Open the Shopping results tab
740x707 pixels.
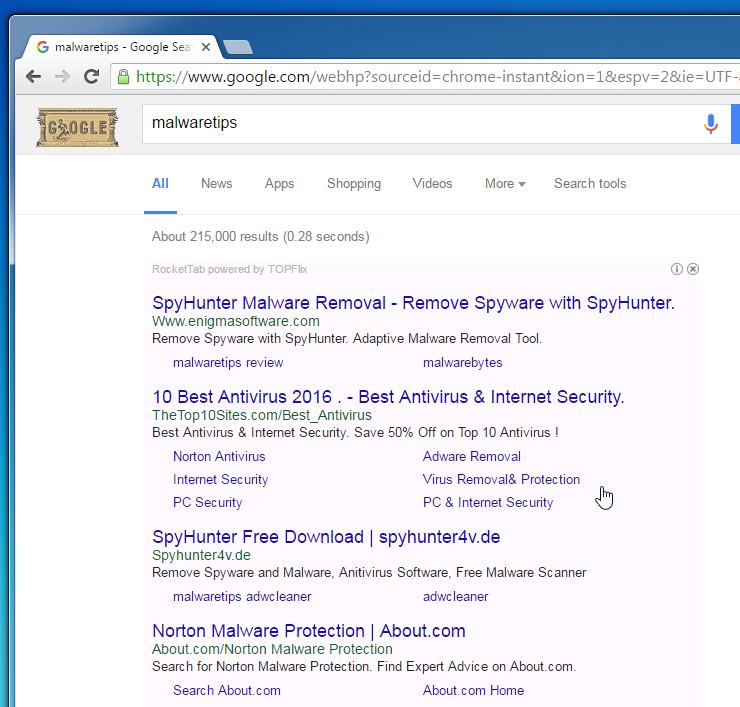(354, 184)
